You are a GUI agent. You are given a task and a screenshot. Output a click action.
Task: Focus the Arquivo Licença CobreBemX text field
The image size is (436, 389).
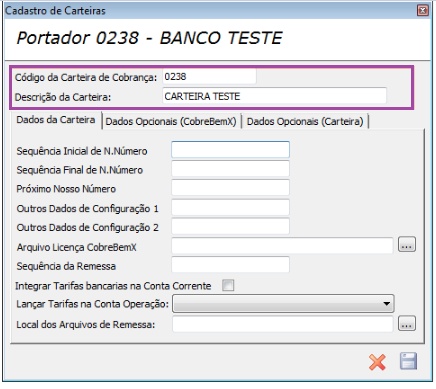point(282,246)
